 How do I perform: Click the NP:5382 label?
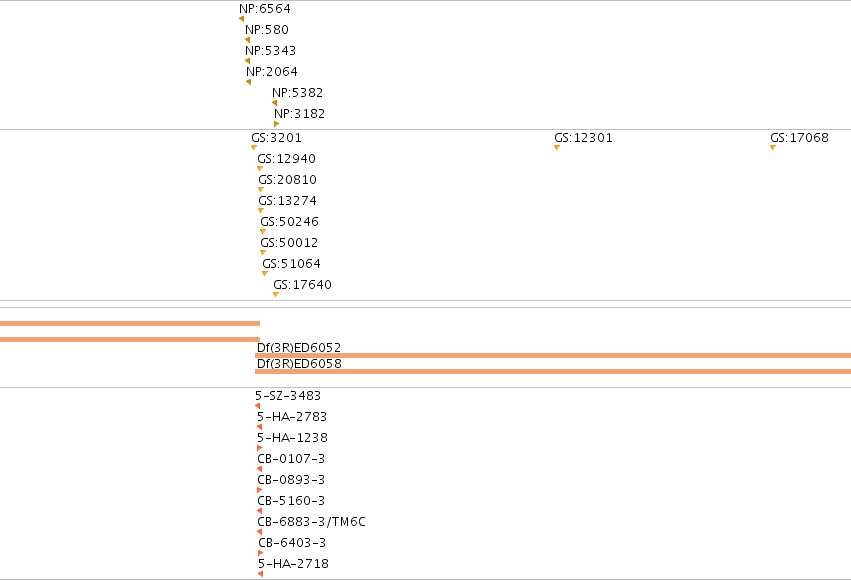(x=298, y=93)
